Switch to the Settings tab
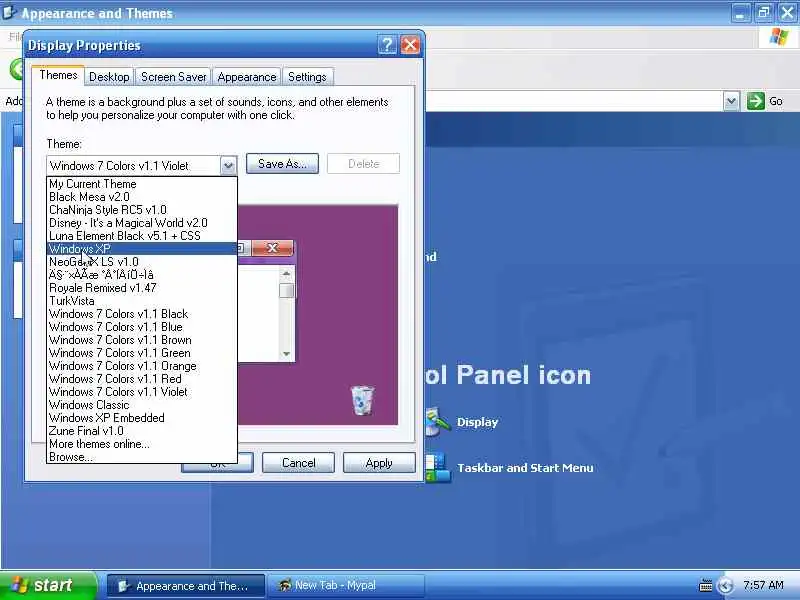800x600 pixels. (307, 77)
